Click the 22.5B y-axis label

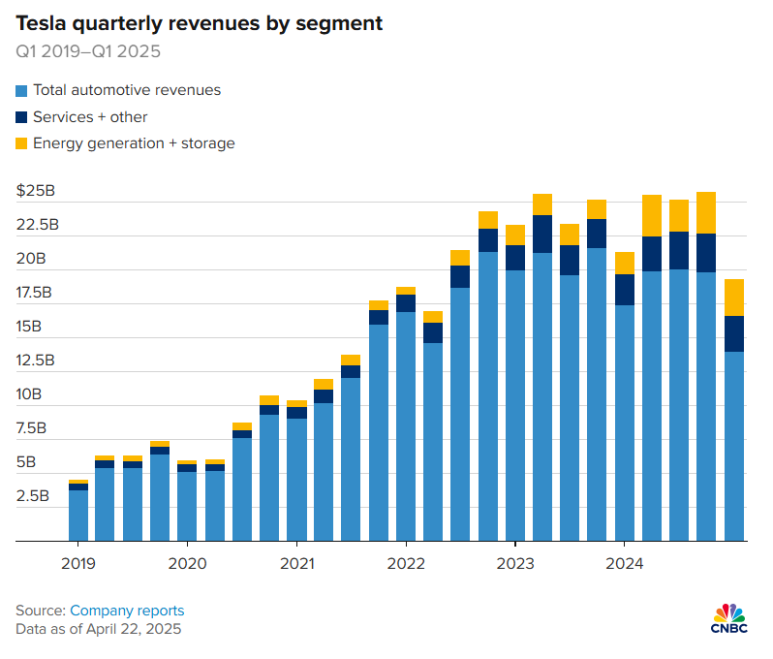coord(37,225)
